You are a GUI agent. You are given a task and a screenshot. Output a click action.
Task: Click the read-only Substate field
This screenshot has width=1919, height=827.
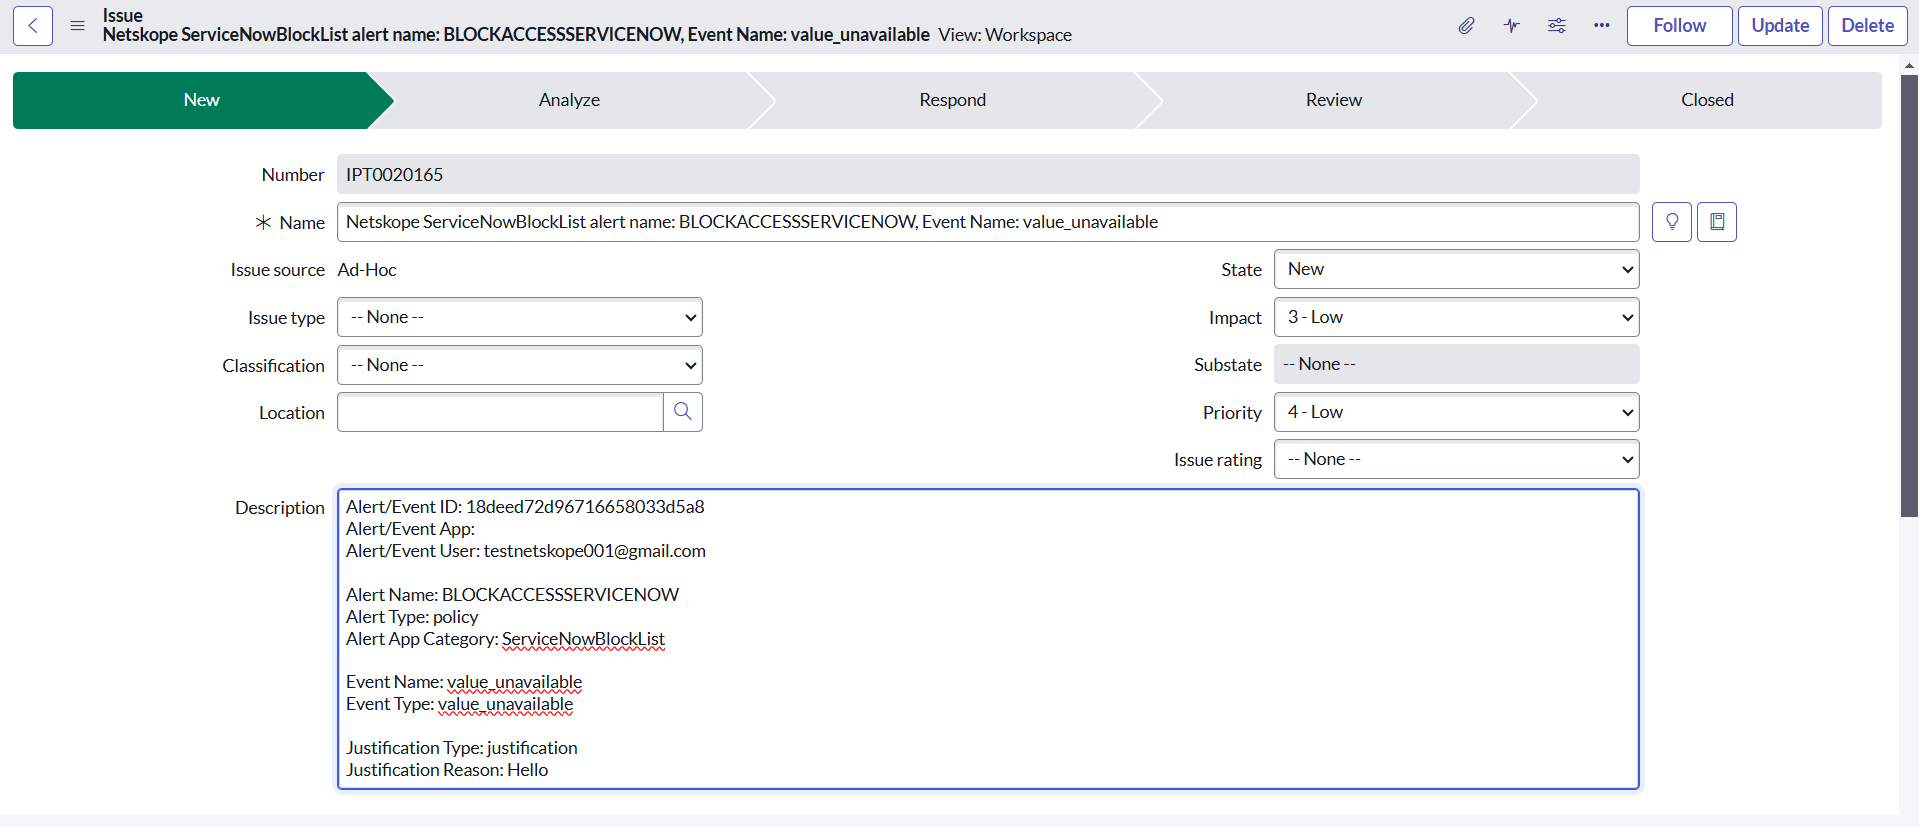[1457, 364]
